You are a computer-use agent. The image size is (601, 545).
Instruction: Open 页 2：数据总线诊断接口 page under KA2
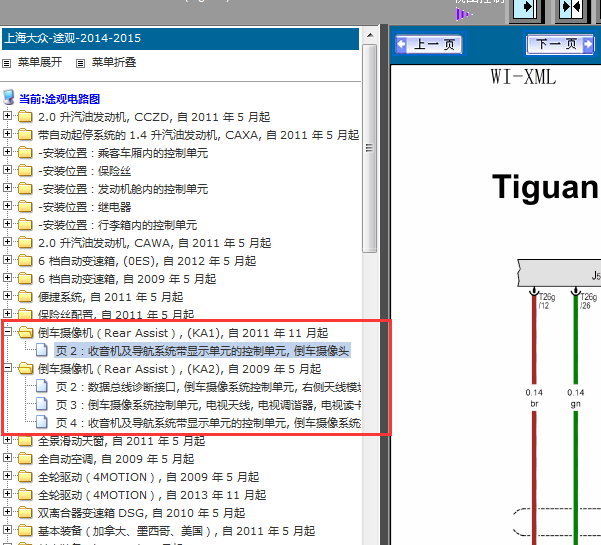[x=208, y=387]
